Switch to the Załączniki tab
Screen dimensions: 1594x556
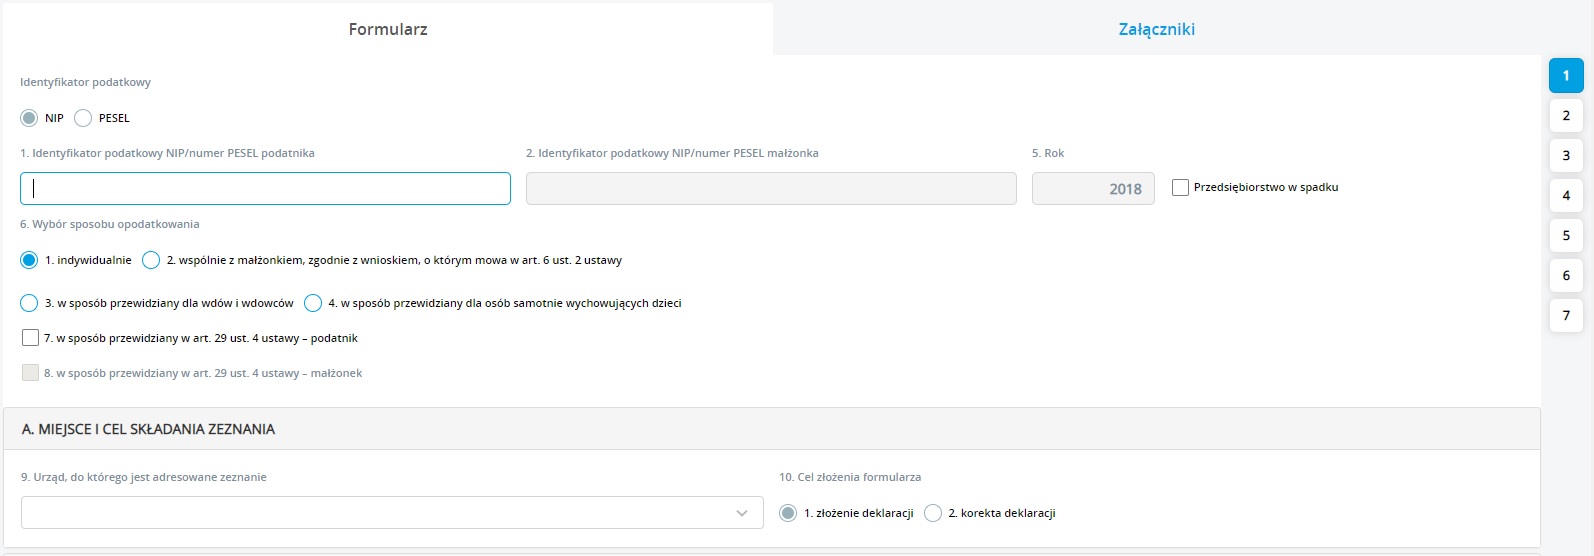[1156, 29]
